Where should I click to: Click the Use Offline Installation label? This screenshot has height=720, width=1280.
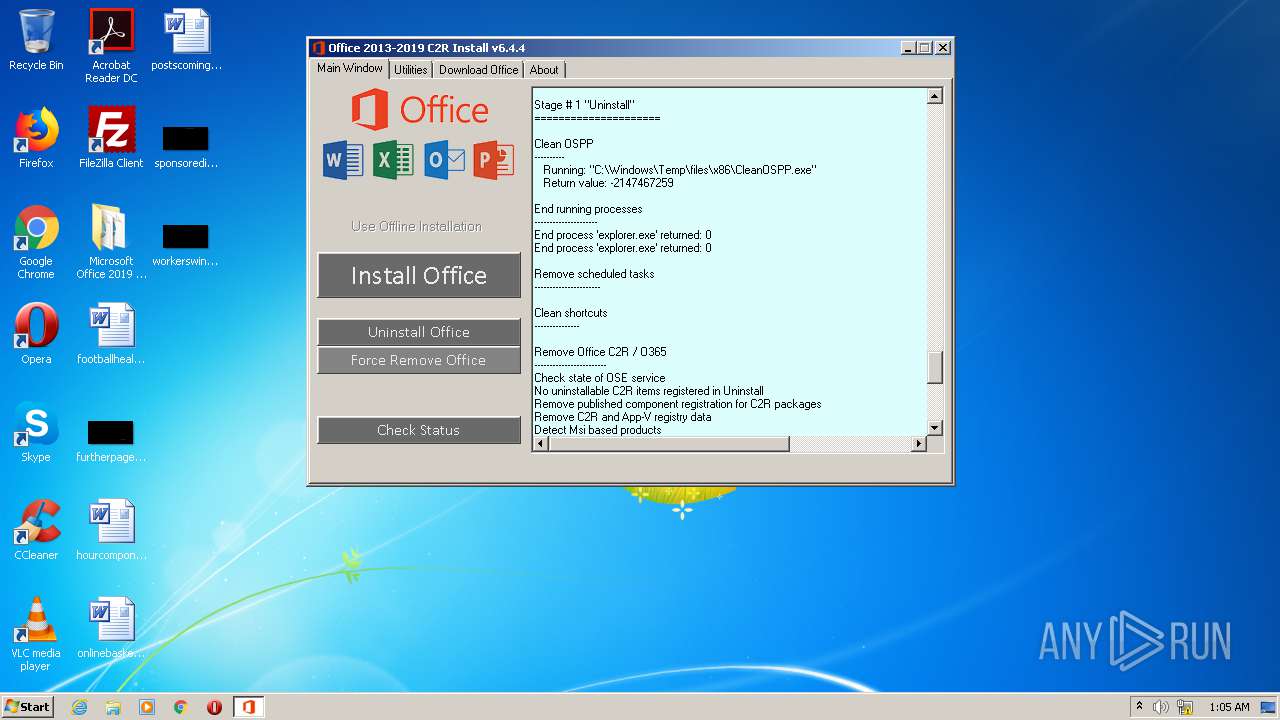(x=416, y=226)
